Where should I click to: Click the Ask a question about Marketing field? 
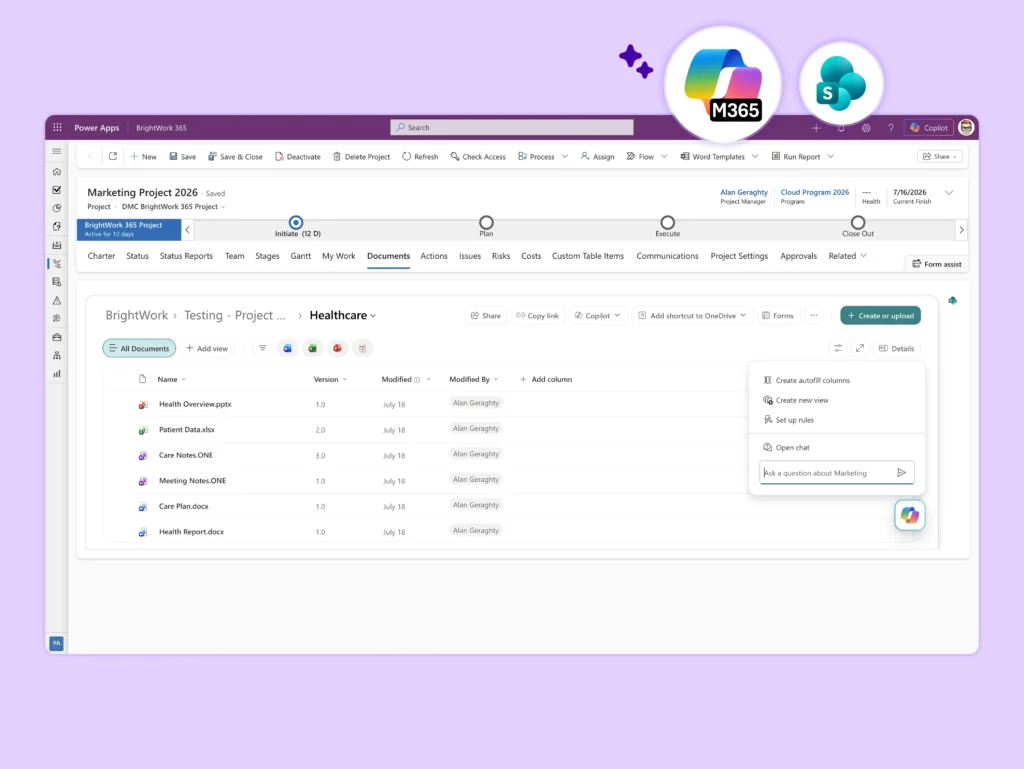(x=827, y=473)
